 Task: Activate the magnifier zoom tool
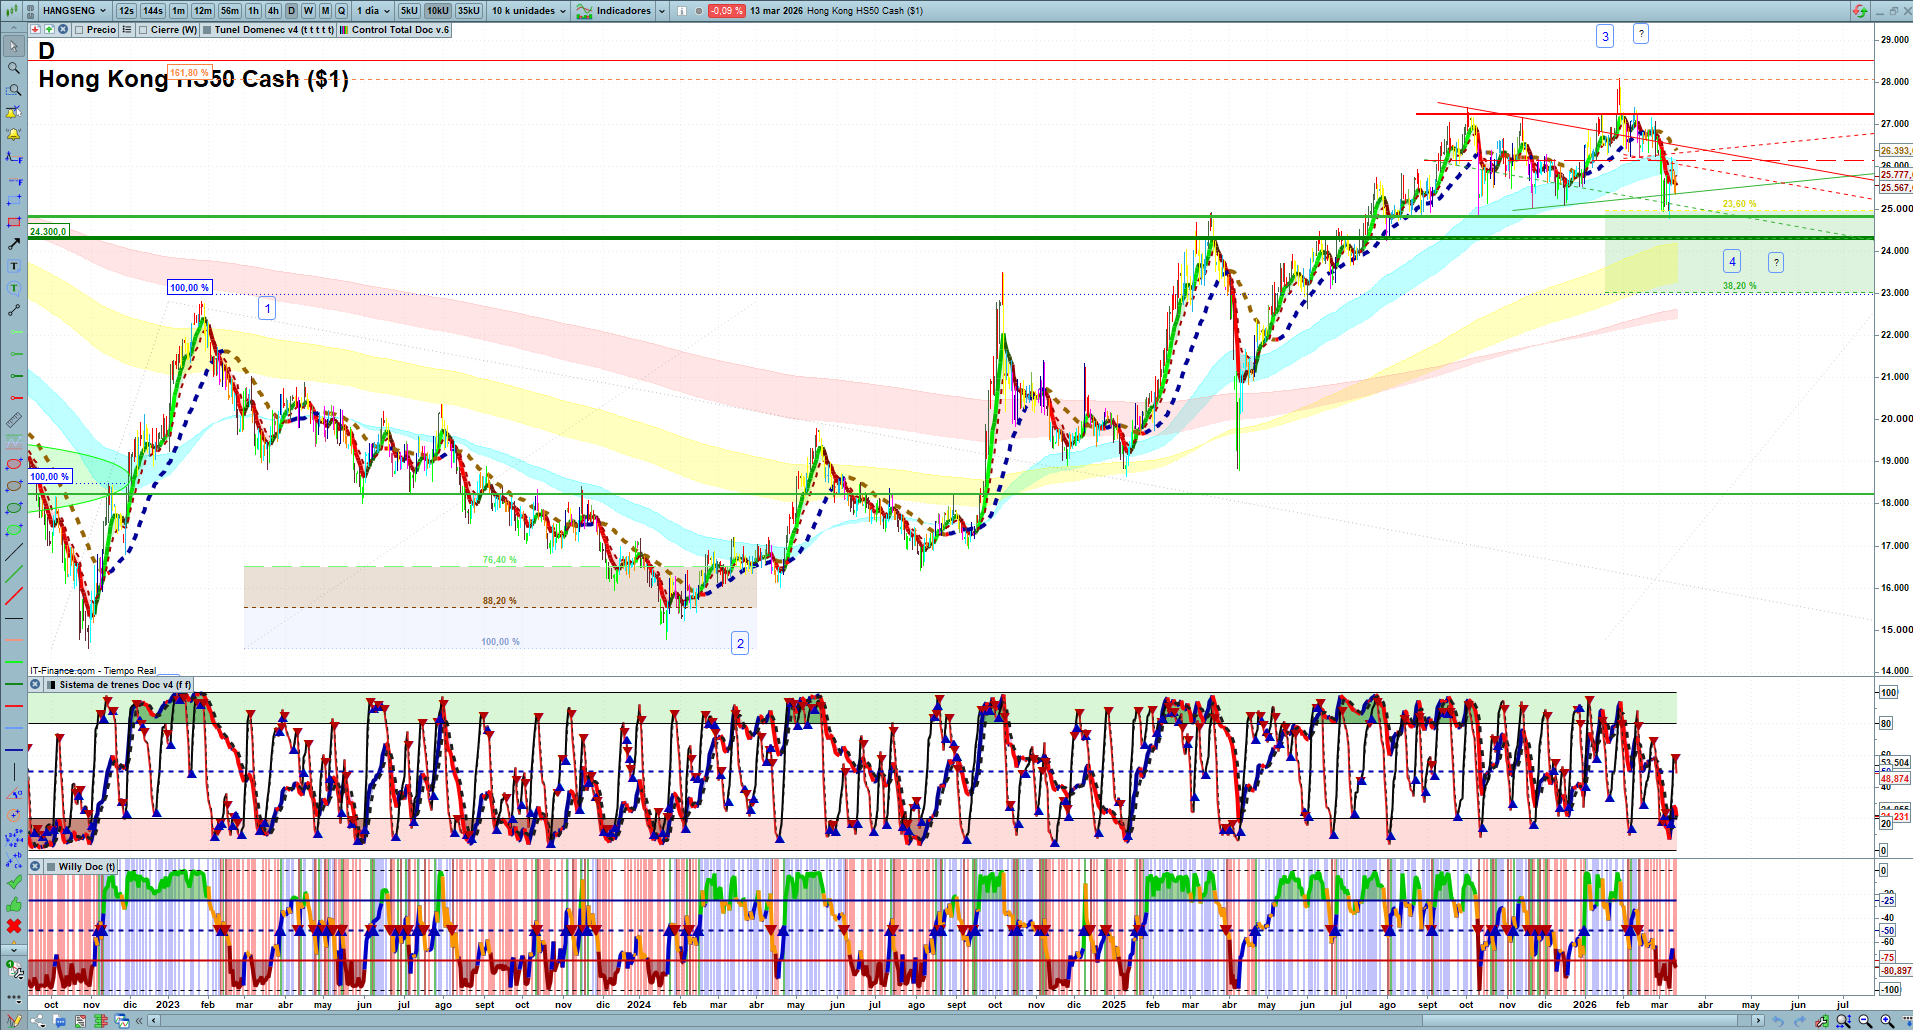click(14, 68)
